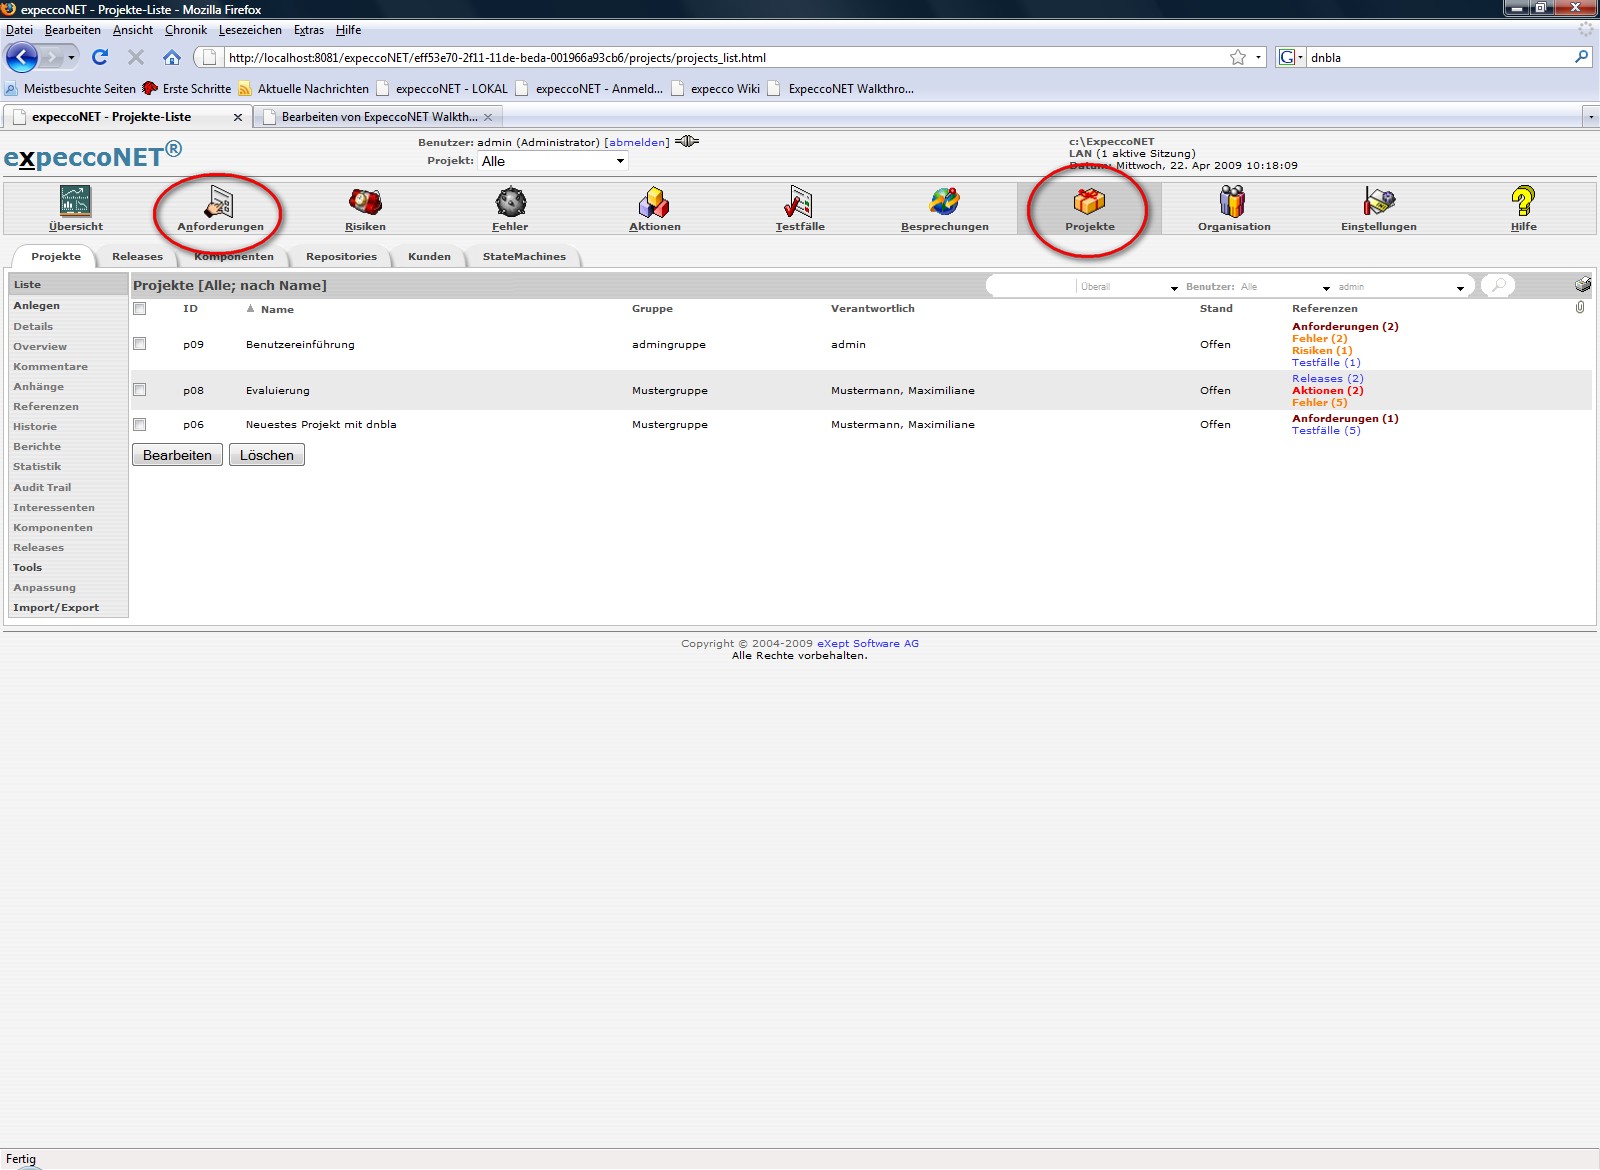Click the printer icon in list header
The image size is (1600, 1170).
[x=1582, y=285]
